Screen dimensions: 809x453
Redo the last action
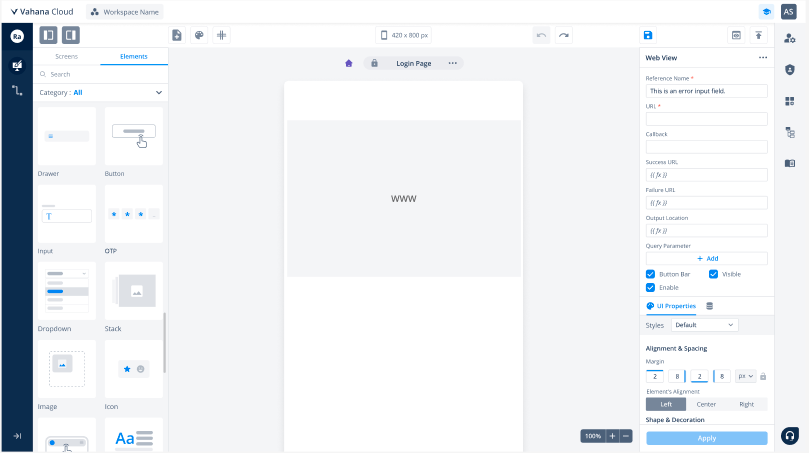point(564,35)
